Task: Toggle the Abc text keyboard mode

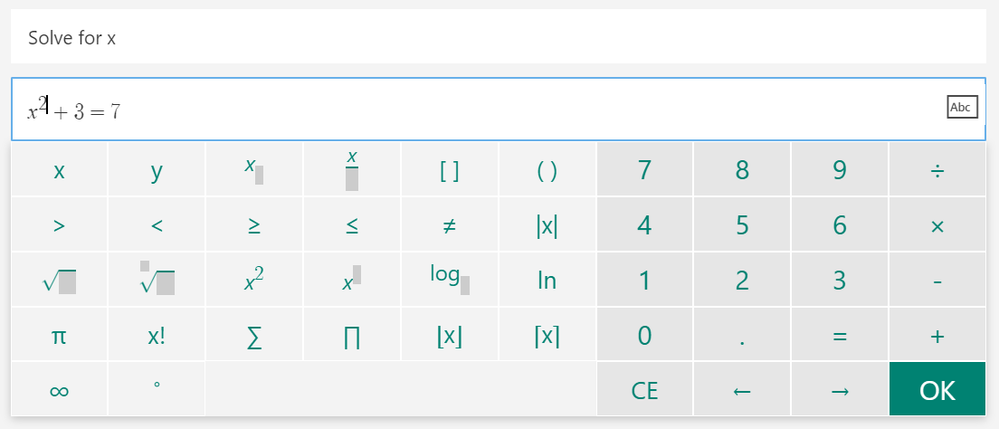Action: pos(962,108)
